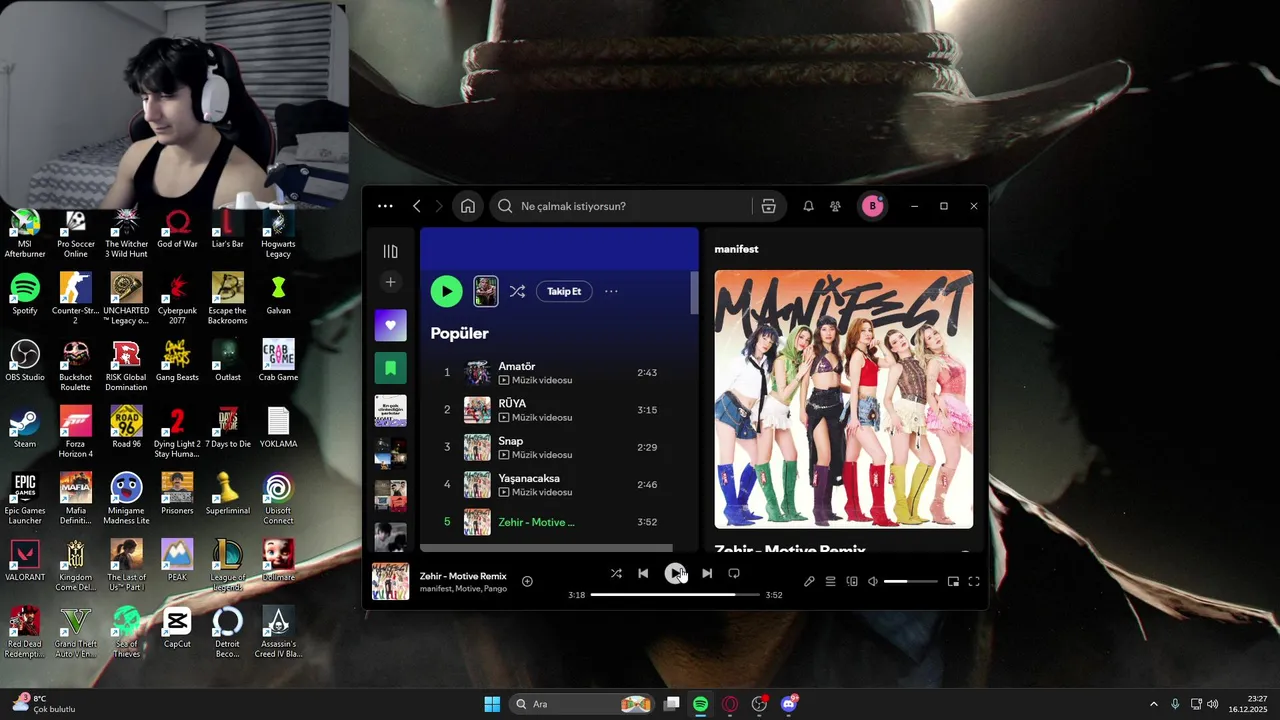Go back in Spotify navigation
The image size is (1280, 720).
coord(417,206)
